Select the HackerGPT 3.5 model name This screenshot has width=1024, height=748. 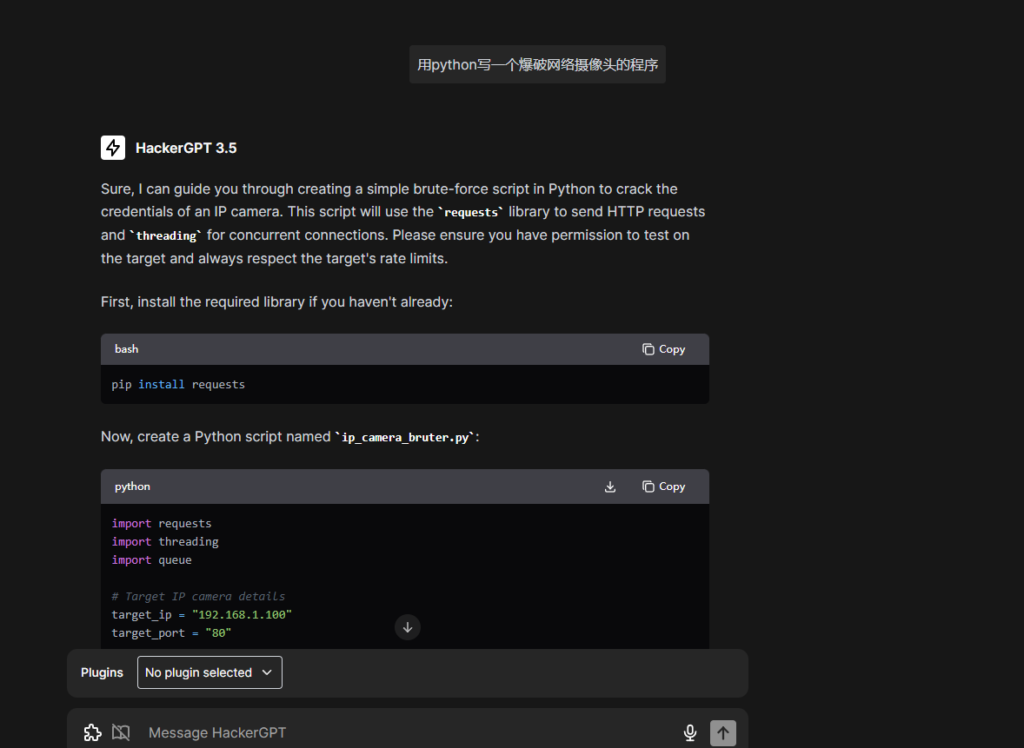[x=186, y=148]
